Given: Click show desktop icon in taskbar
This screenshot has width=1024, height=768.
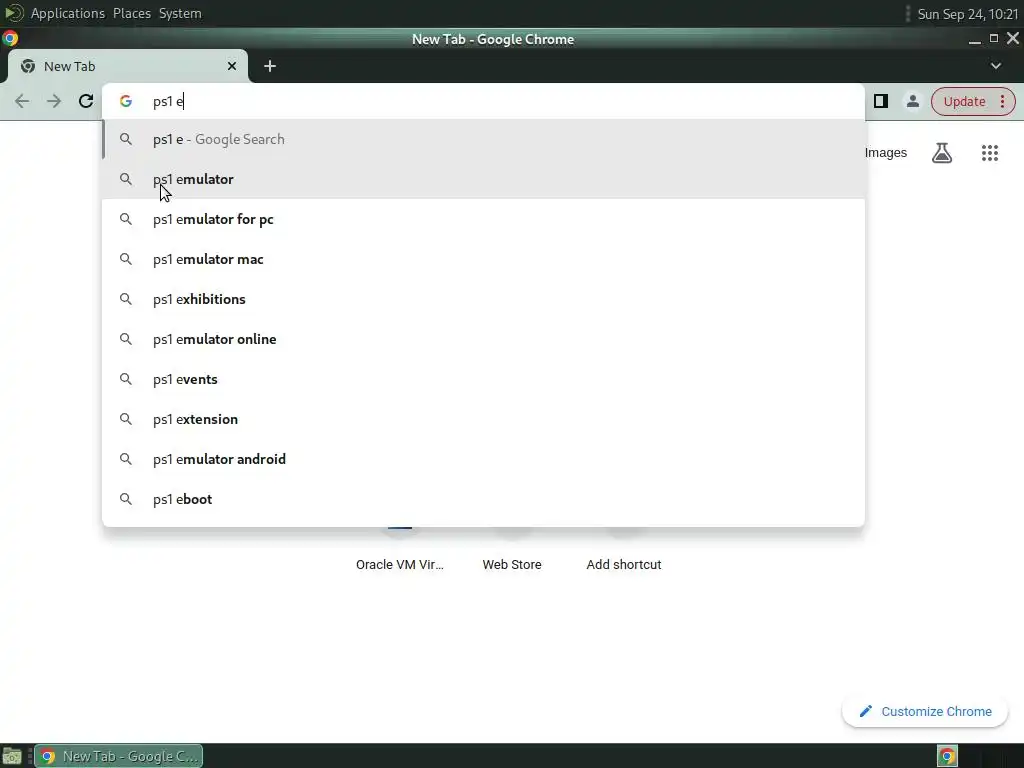Looking at the screenshot, I should [x=12, y=756].
